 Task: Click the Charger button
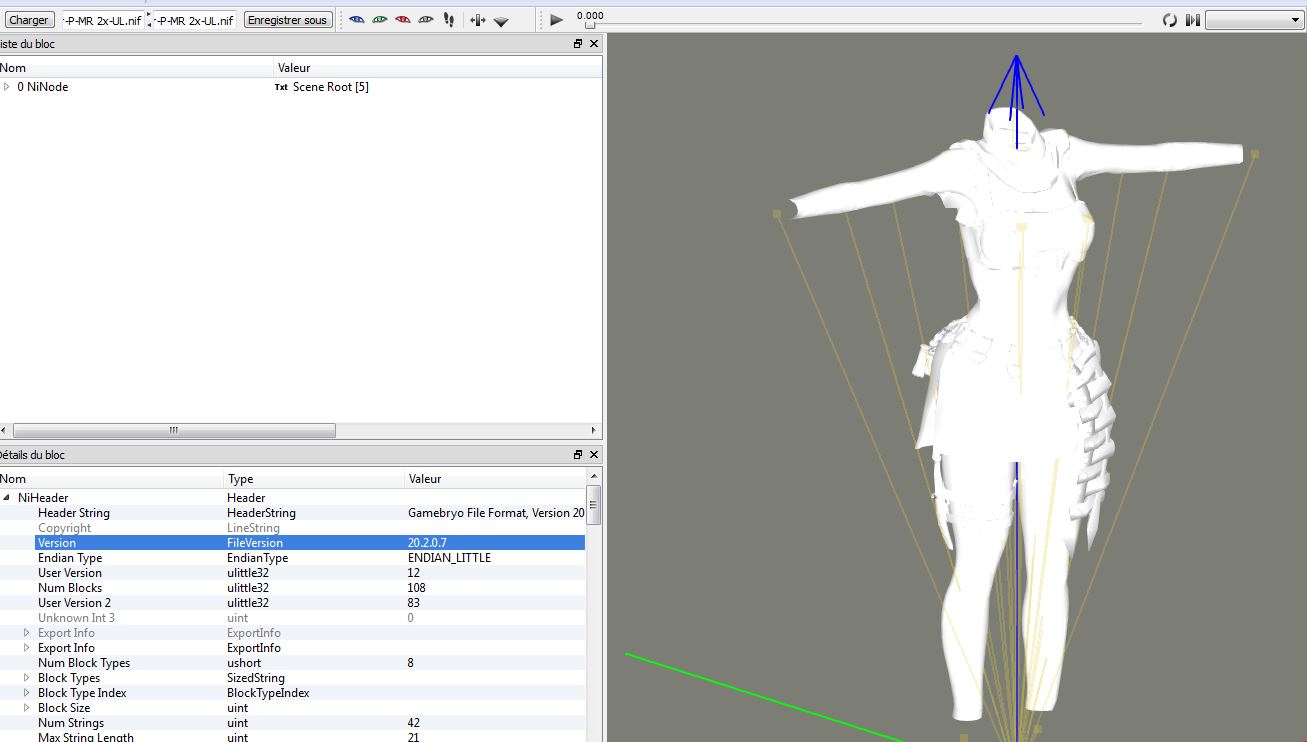[x=29, y=20]
